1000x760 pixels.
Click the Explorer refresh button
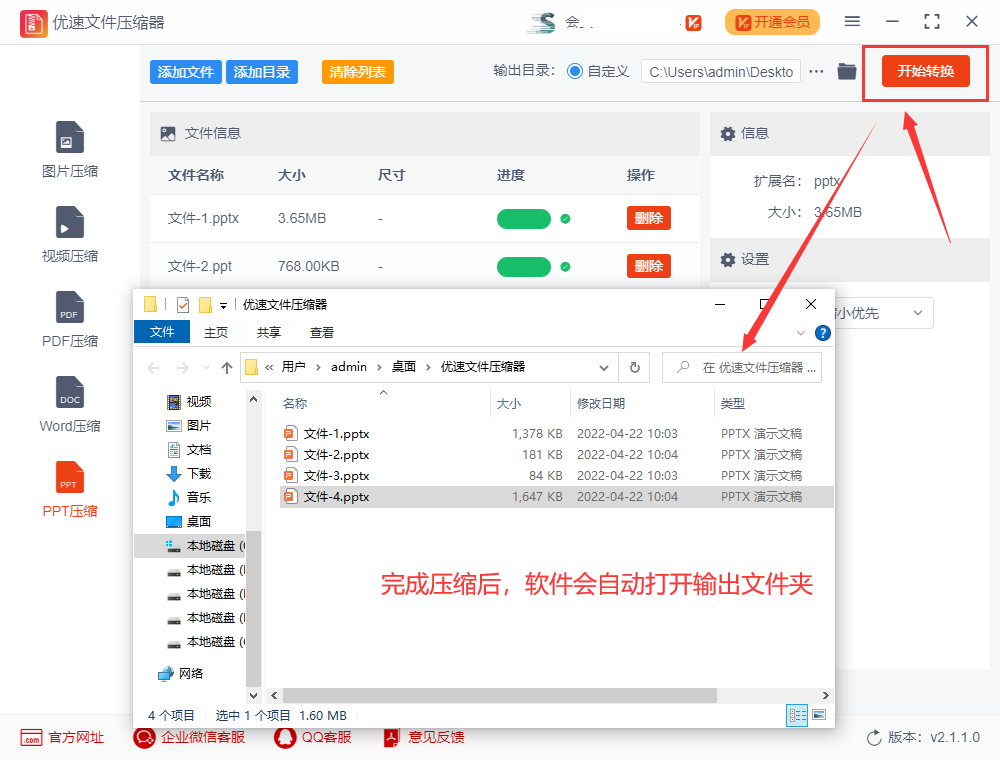coord(635,367)
